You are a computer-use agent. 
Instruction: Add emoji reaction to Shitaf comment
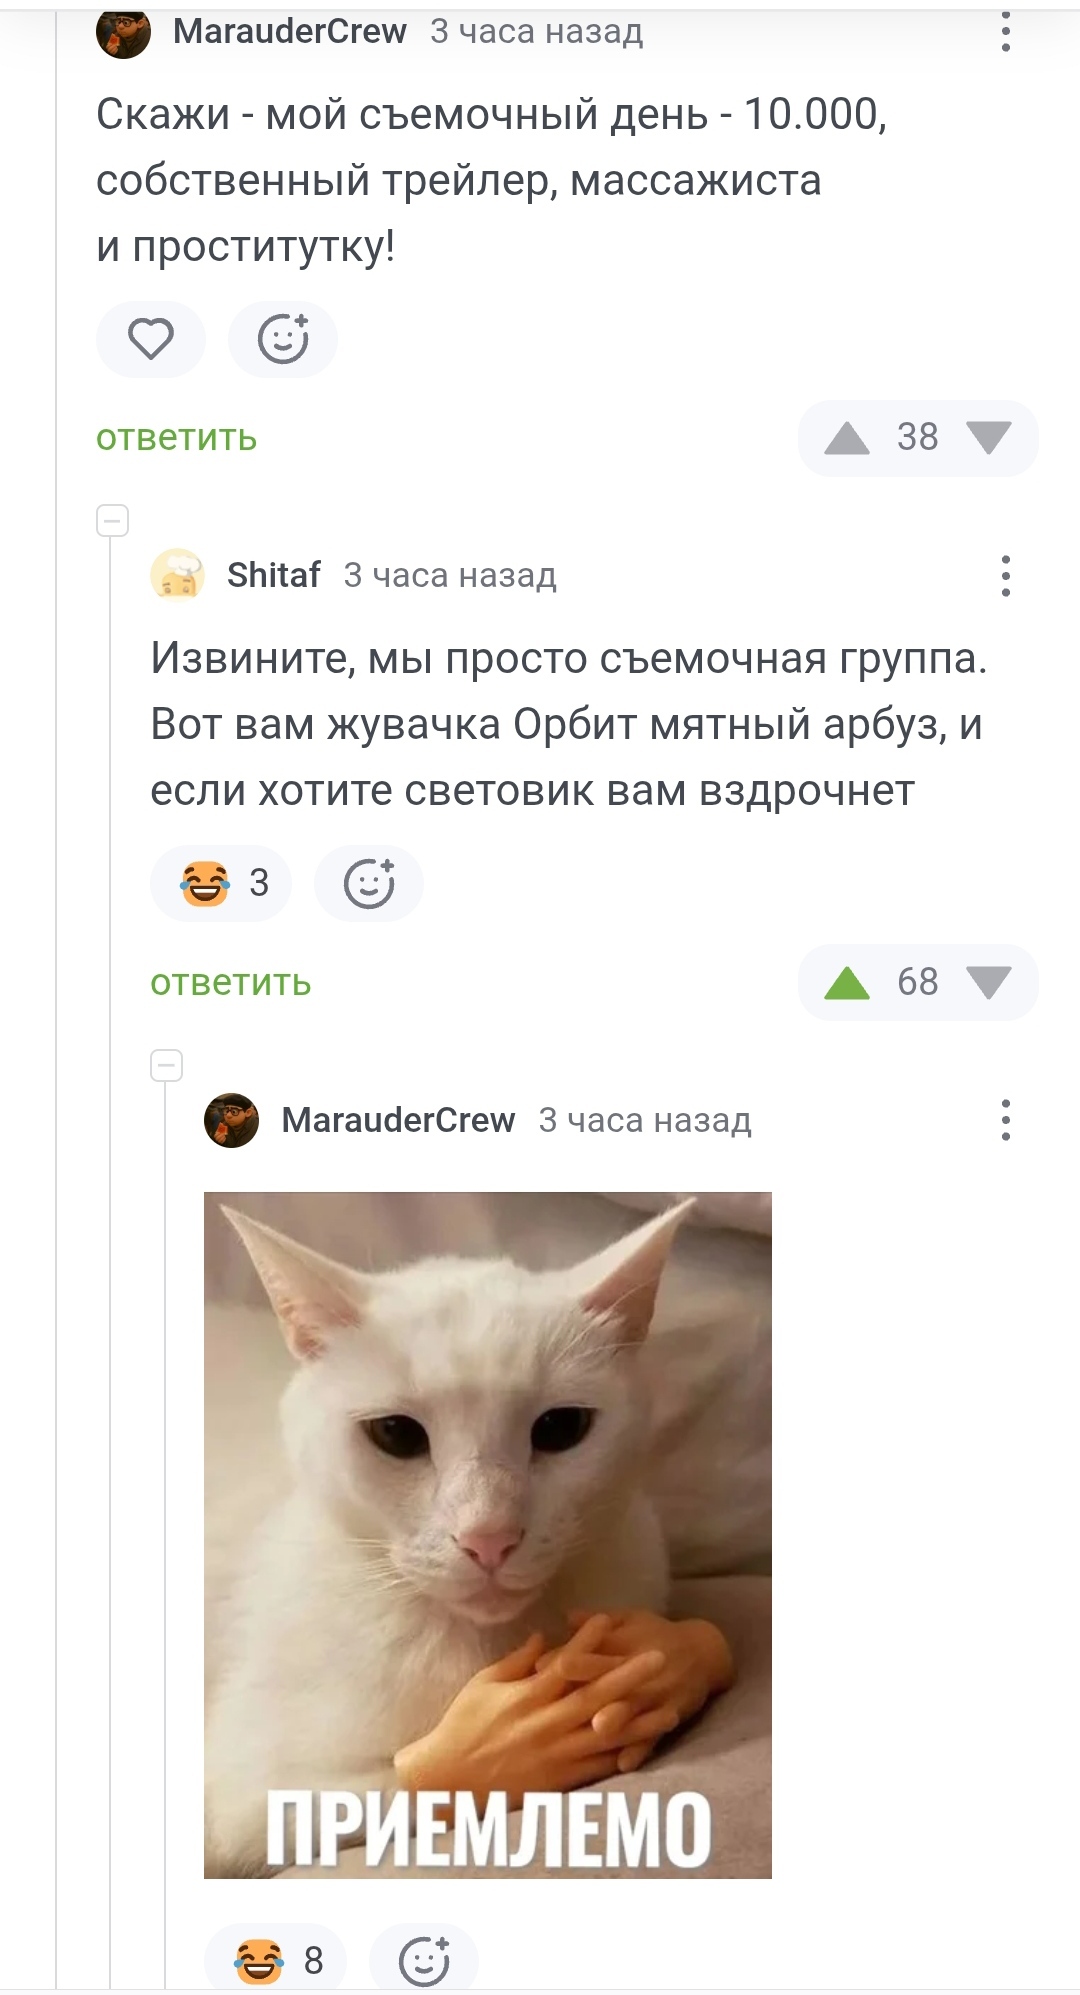click(369, 883)
